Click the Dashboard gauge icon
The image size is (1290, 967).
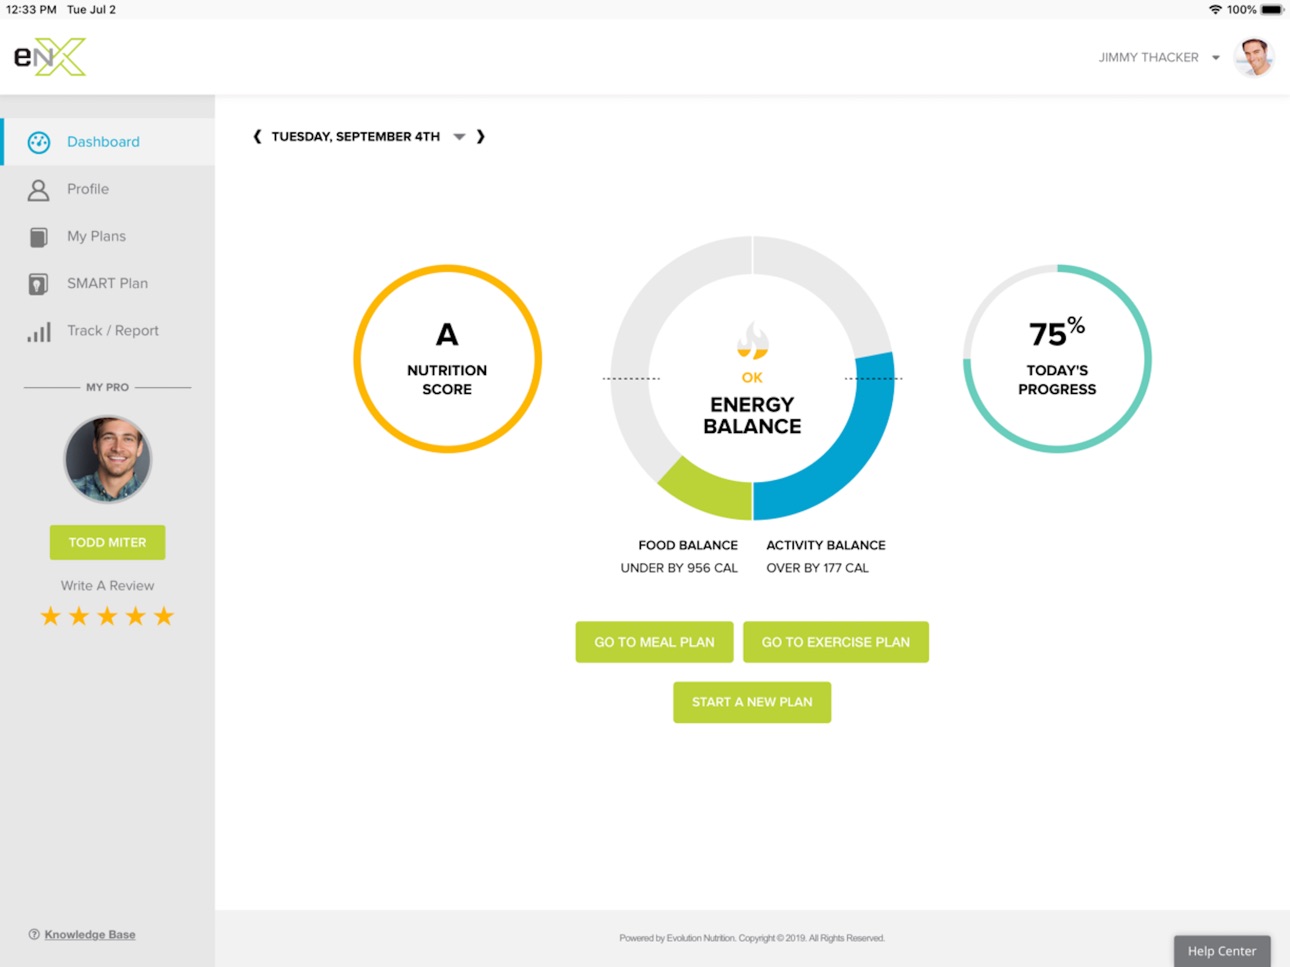39,142
